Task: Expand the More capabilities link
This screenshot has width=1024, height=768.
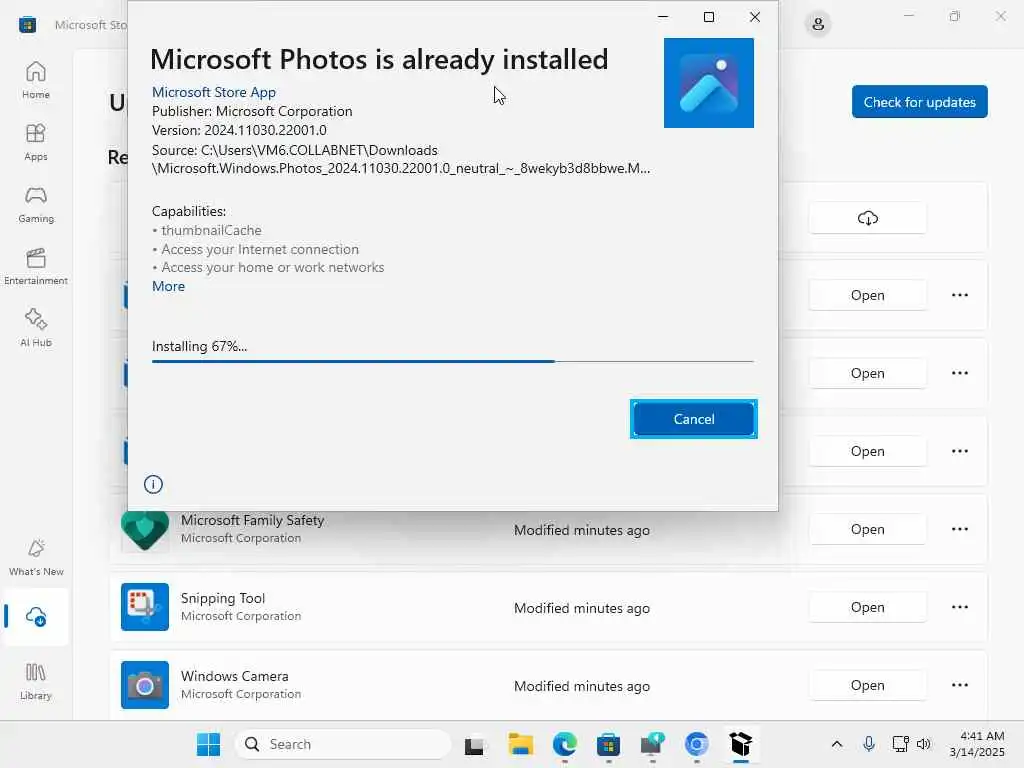Action: [168, 286]
